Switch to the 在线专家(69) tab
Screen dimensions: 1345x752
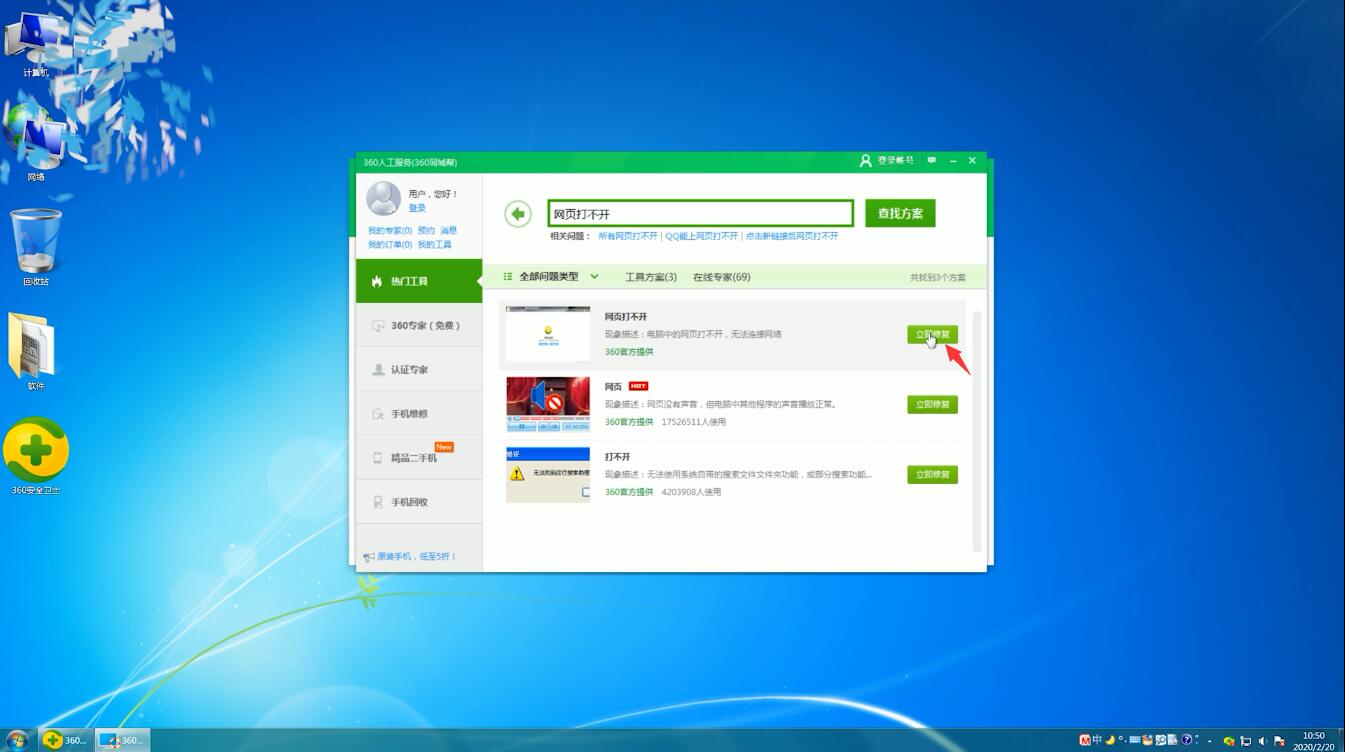pos(721,277)
